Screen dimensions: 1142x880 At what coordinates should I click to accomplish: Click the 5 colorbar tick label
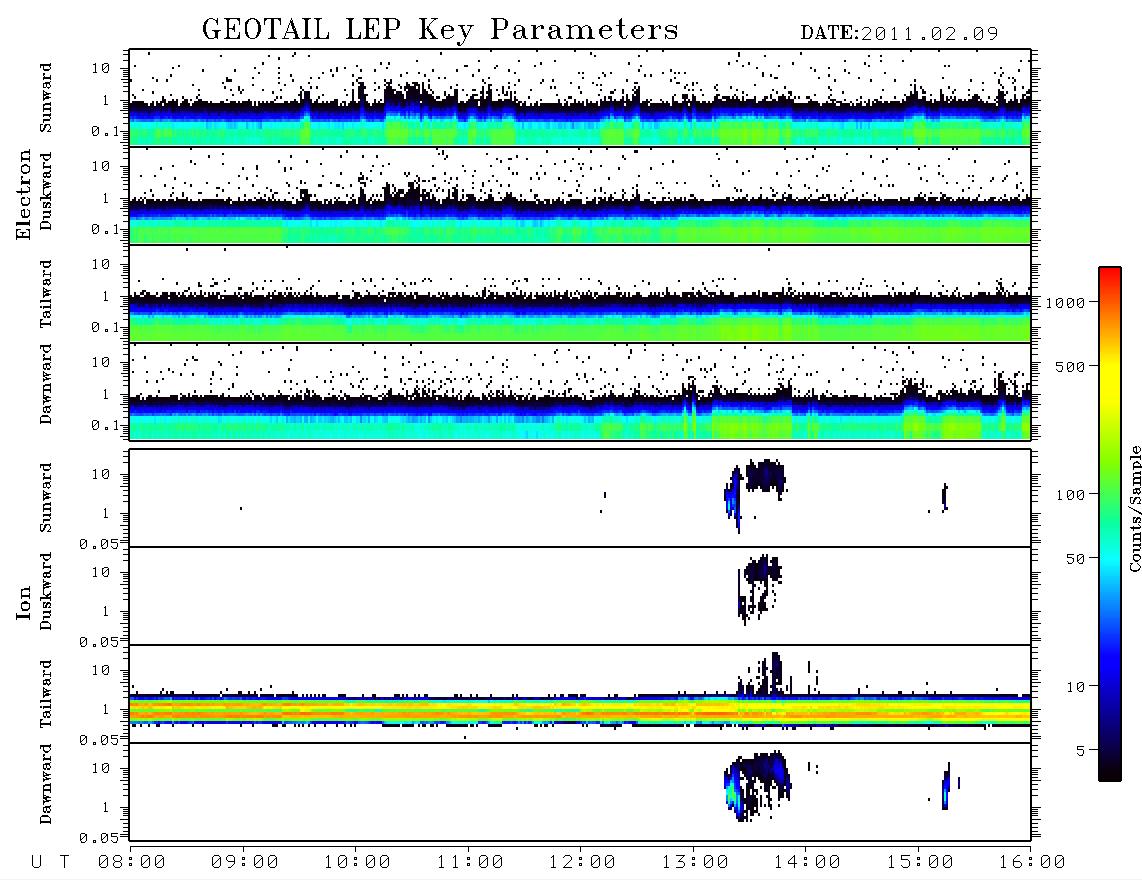1081,751
